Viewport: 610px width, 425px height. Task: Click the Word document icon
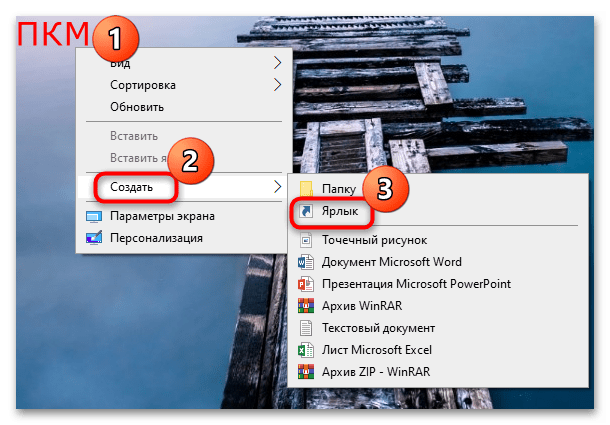pos(306,262)
